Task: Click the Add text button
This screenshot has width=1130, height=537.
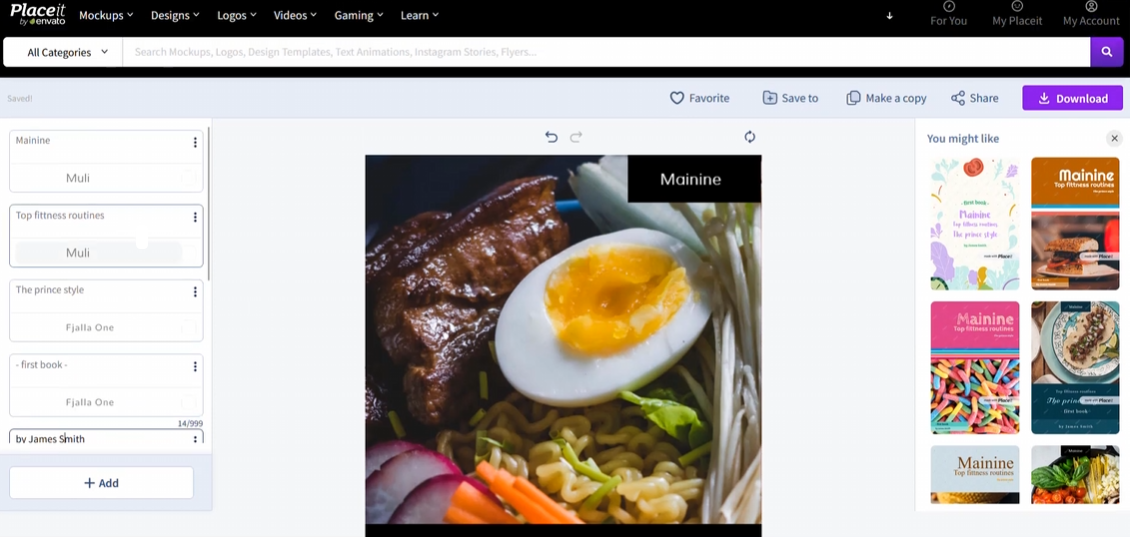Action: coord(102,483)
